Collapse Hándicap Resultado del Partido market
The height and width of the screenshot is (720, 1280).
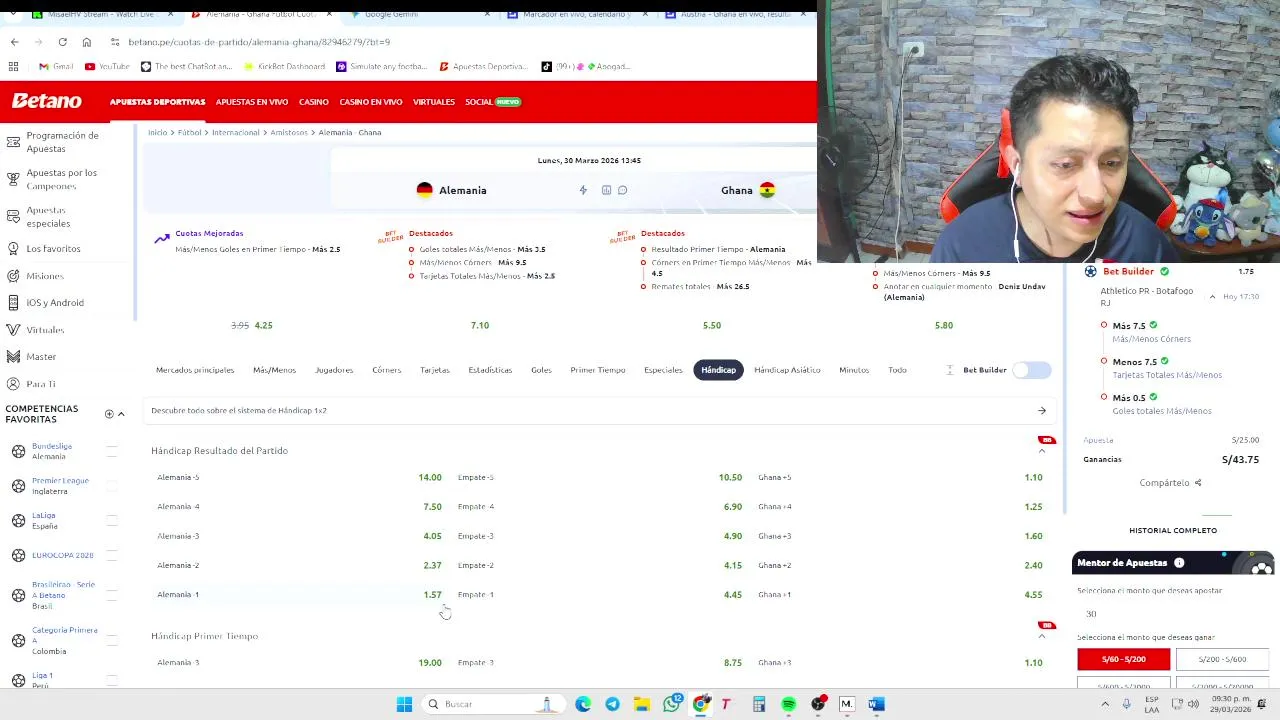[1041, 451]
